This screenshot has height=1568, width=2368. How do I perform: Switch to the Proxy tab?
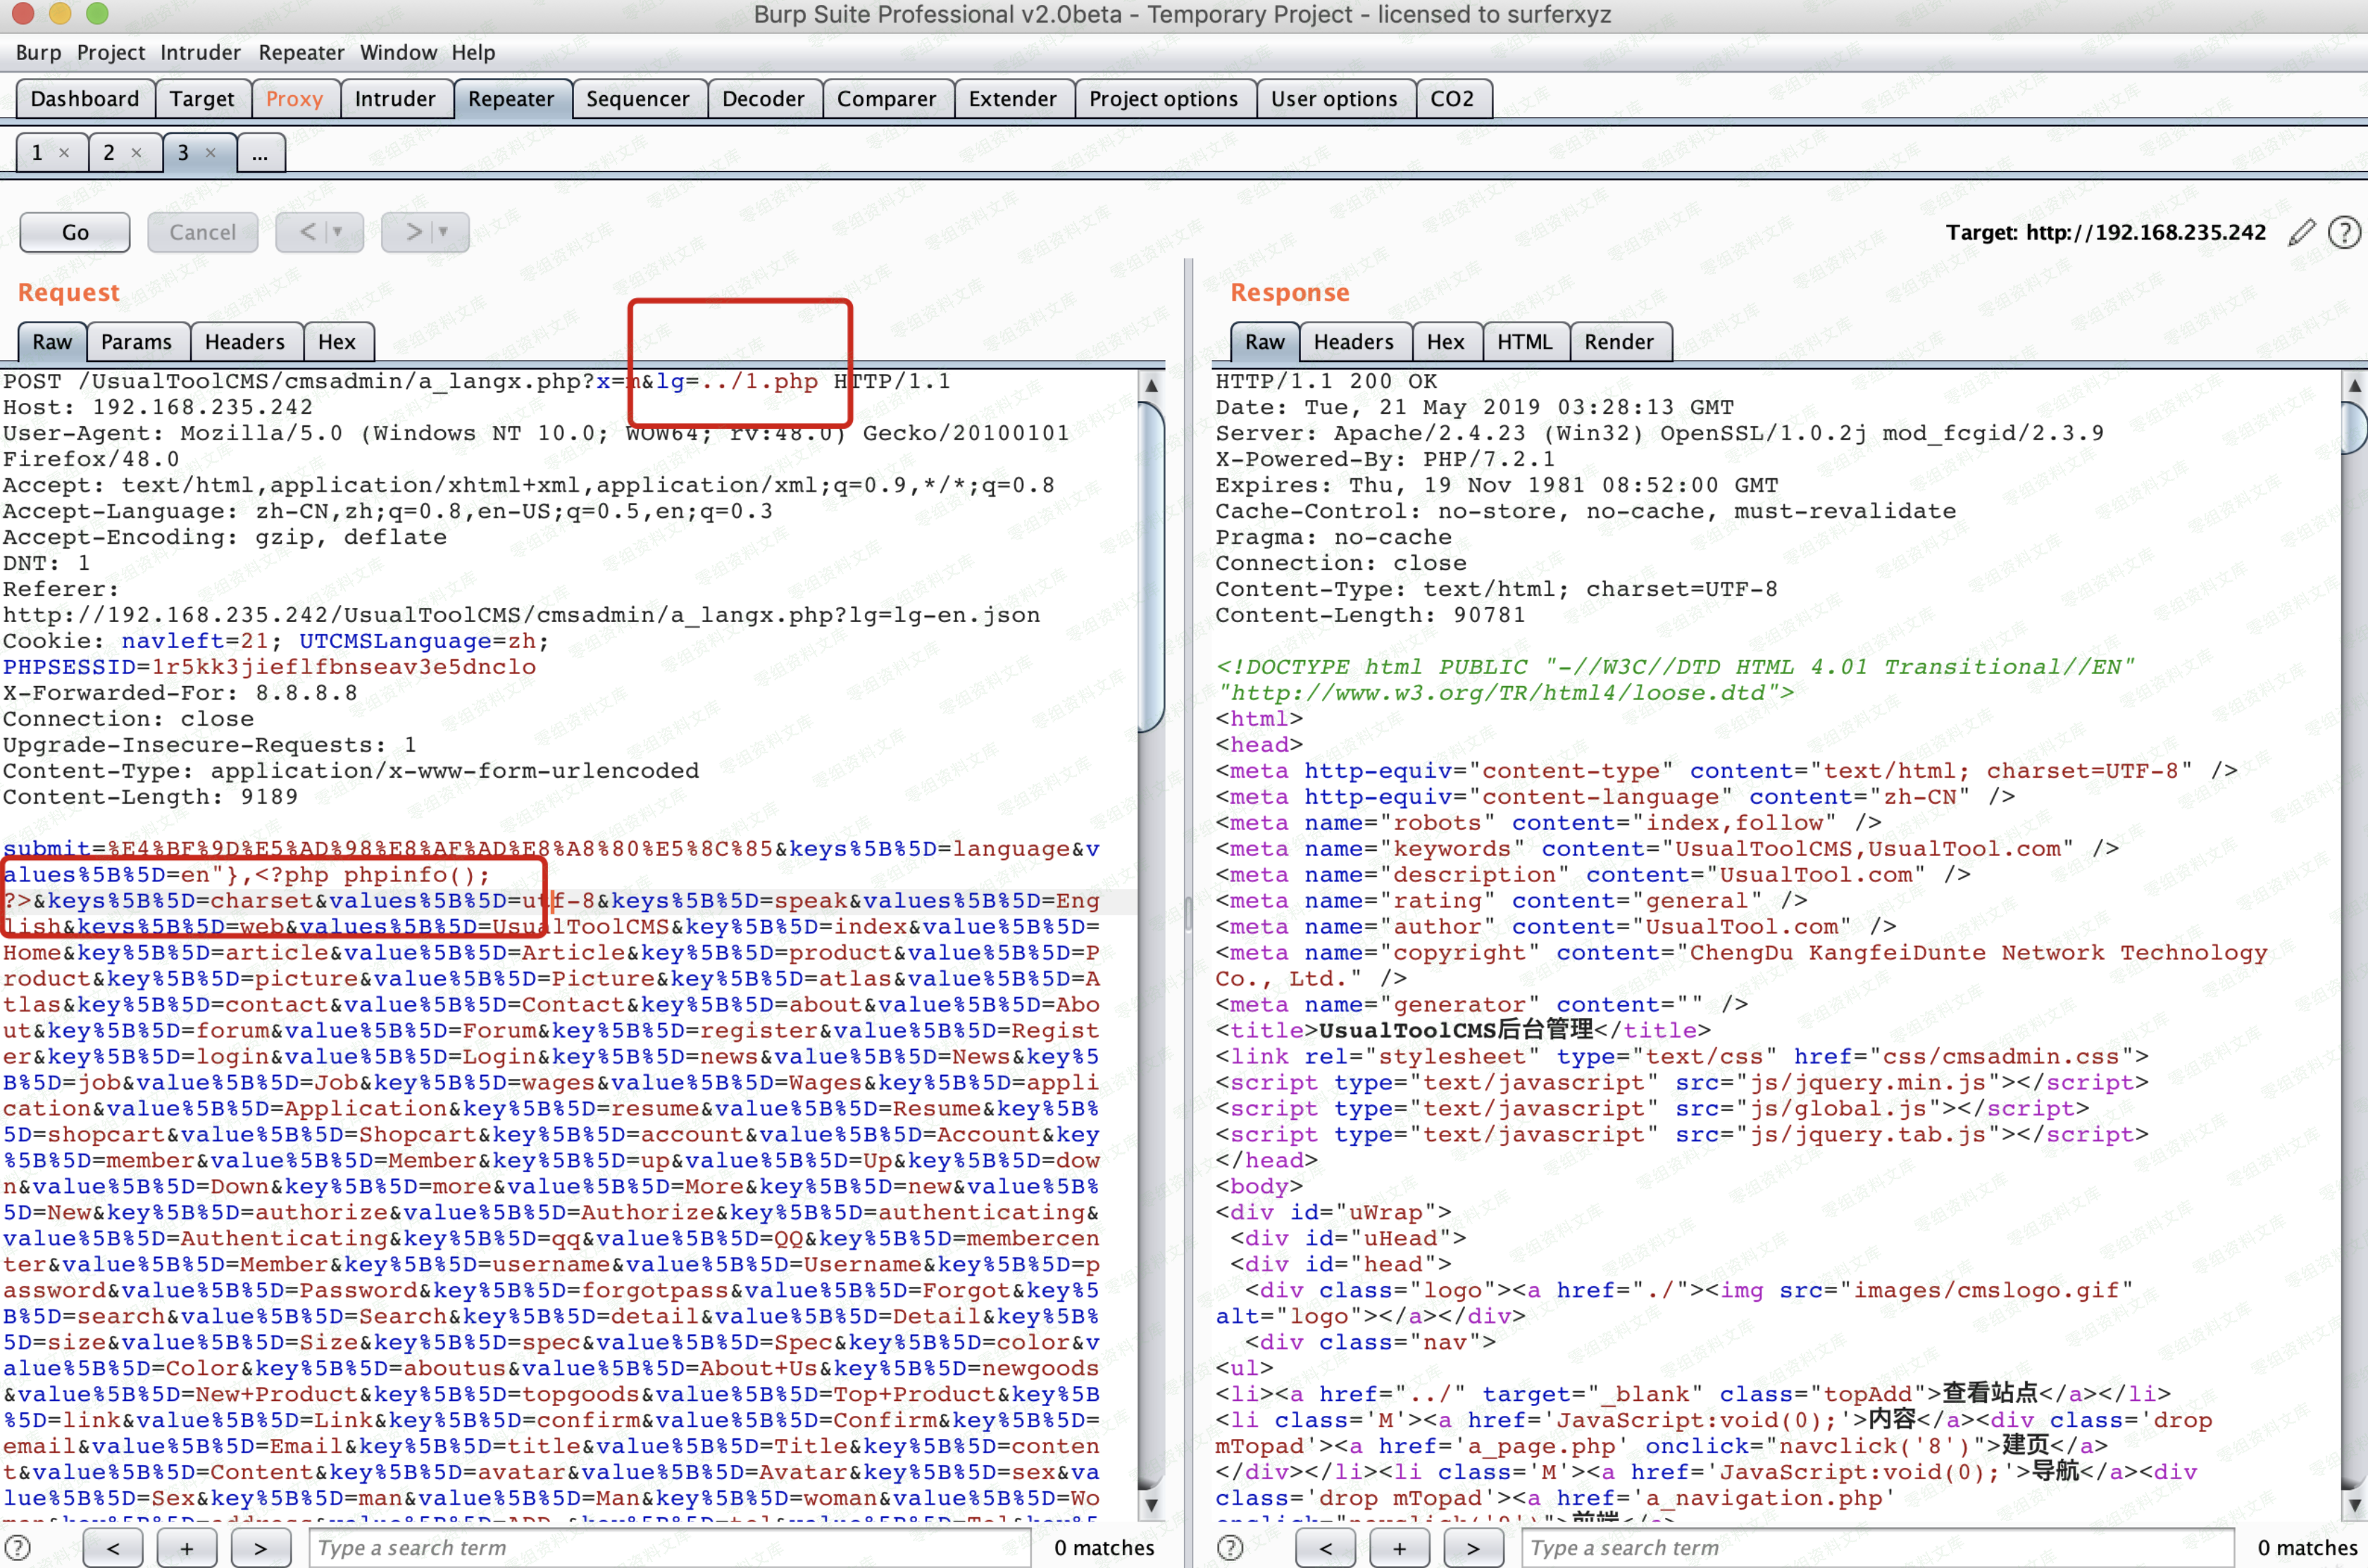[294, 99]
